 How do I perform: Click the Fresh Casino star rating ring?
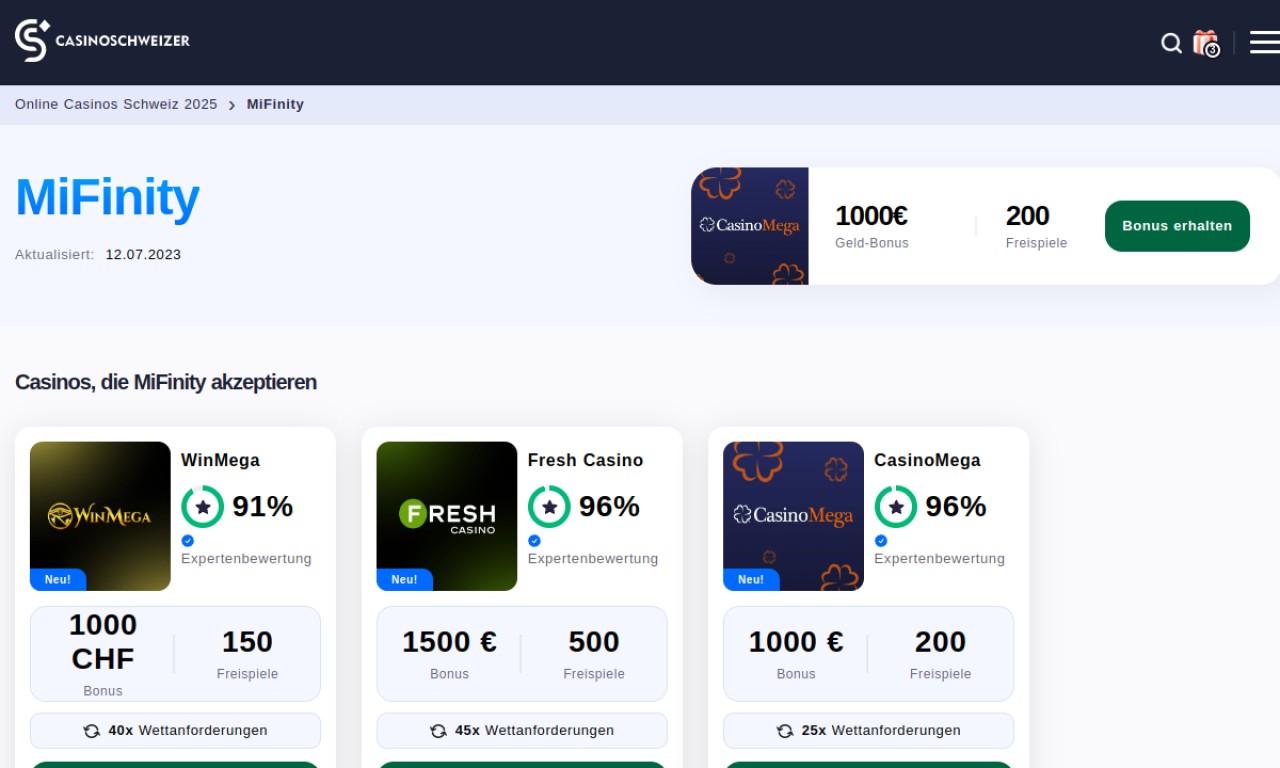(x=550, y=507)
